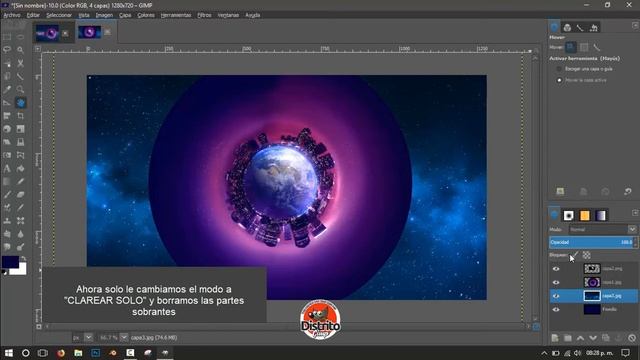Delete the selected layer

point(632,338)
